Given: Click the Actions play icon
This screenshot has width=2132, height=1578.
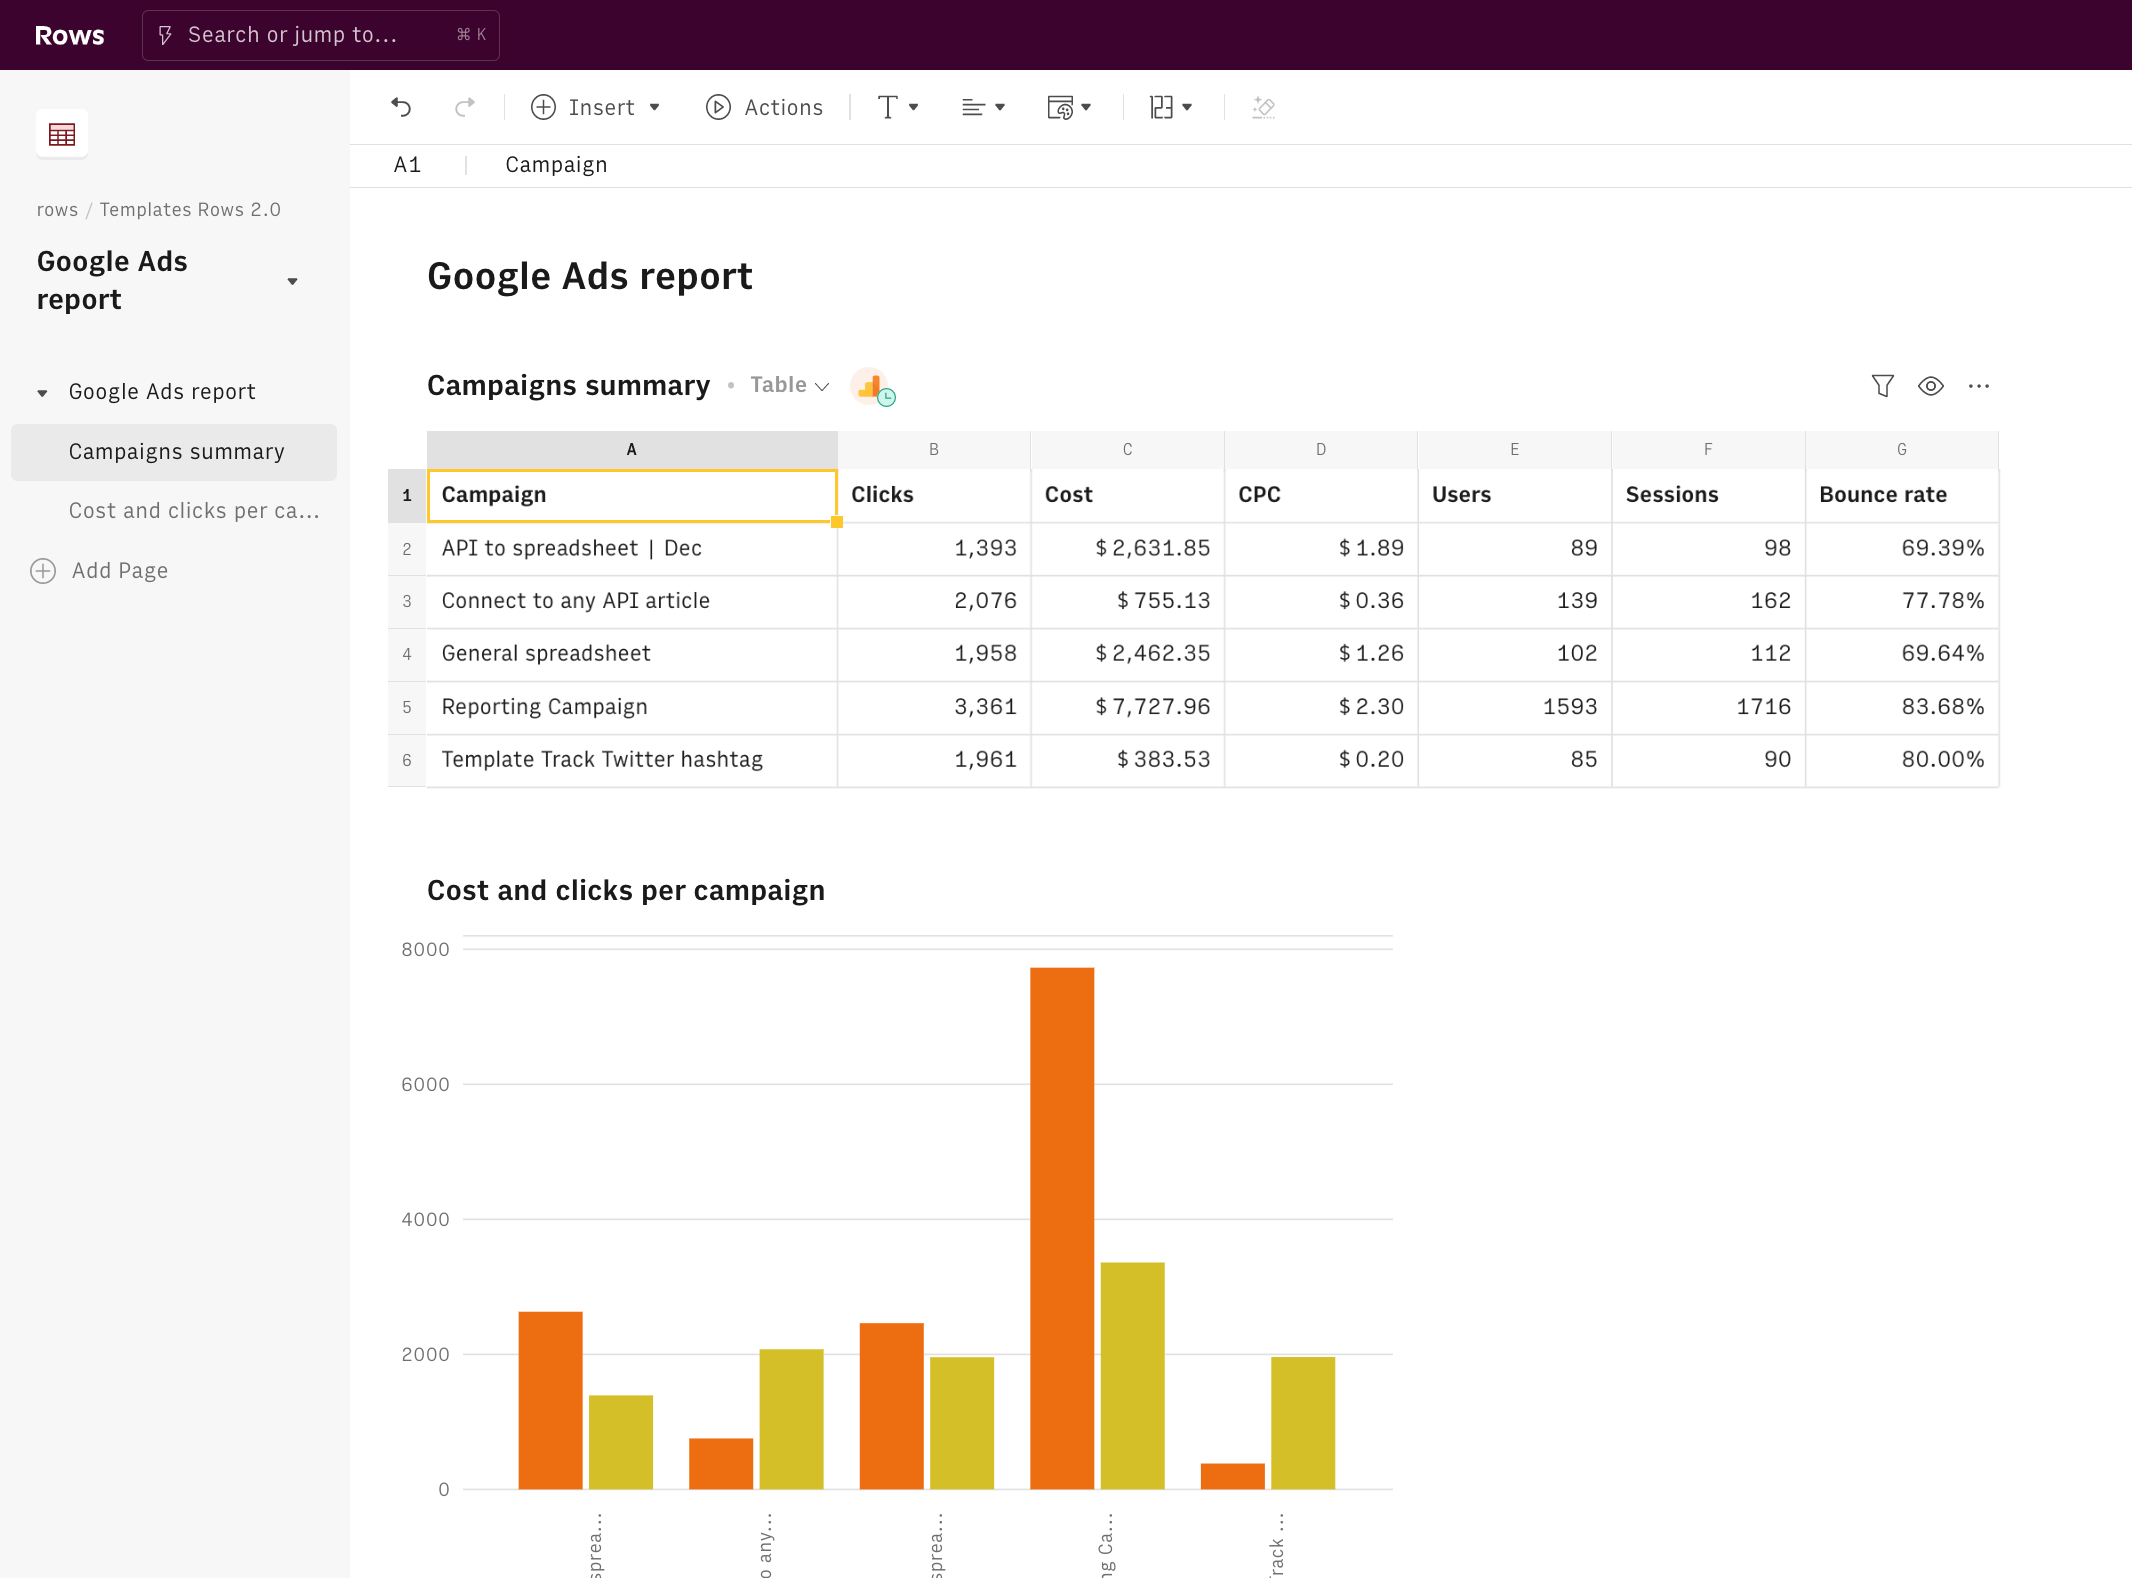Looking at the screenshot, I should (718, 107).
